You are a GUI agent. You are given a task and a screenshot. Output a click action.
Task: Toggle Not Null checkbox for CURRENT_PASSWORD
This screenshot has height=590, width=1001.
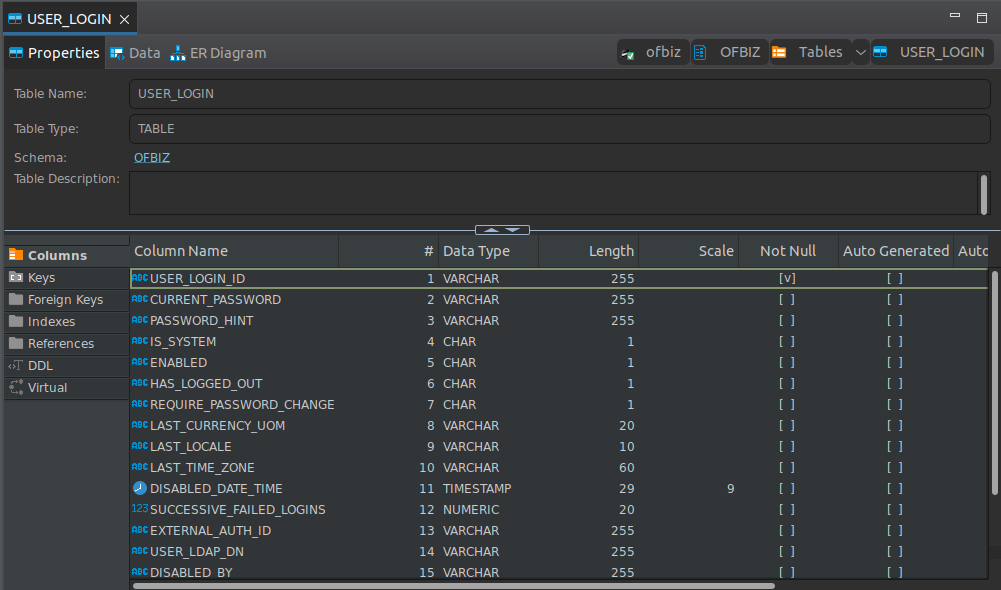click(787, 300)
